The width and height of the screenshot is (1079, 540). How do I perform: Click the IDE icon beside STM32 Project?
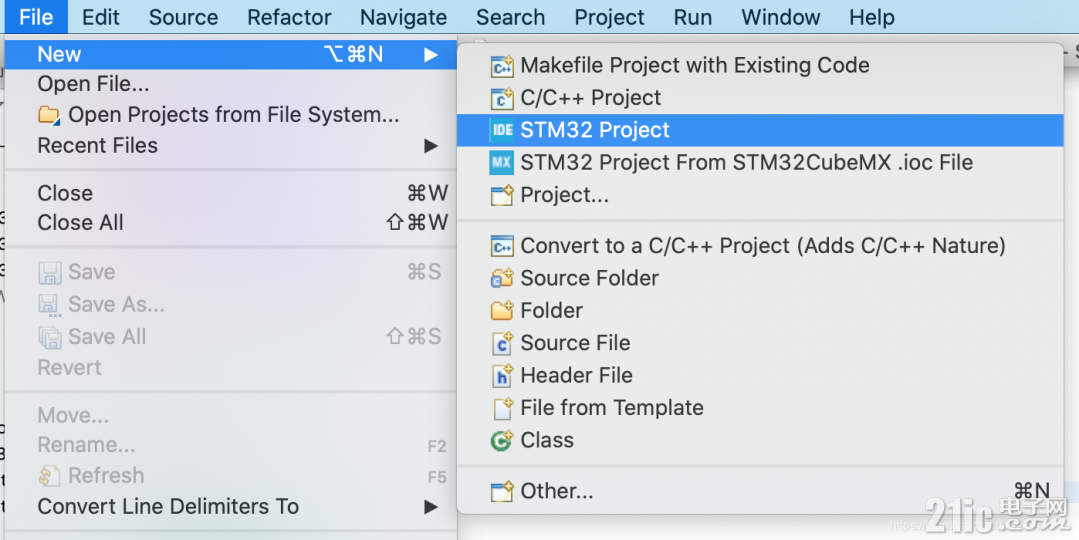(502, 130)
